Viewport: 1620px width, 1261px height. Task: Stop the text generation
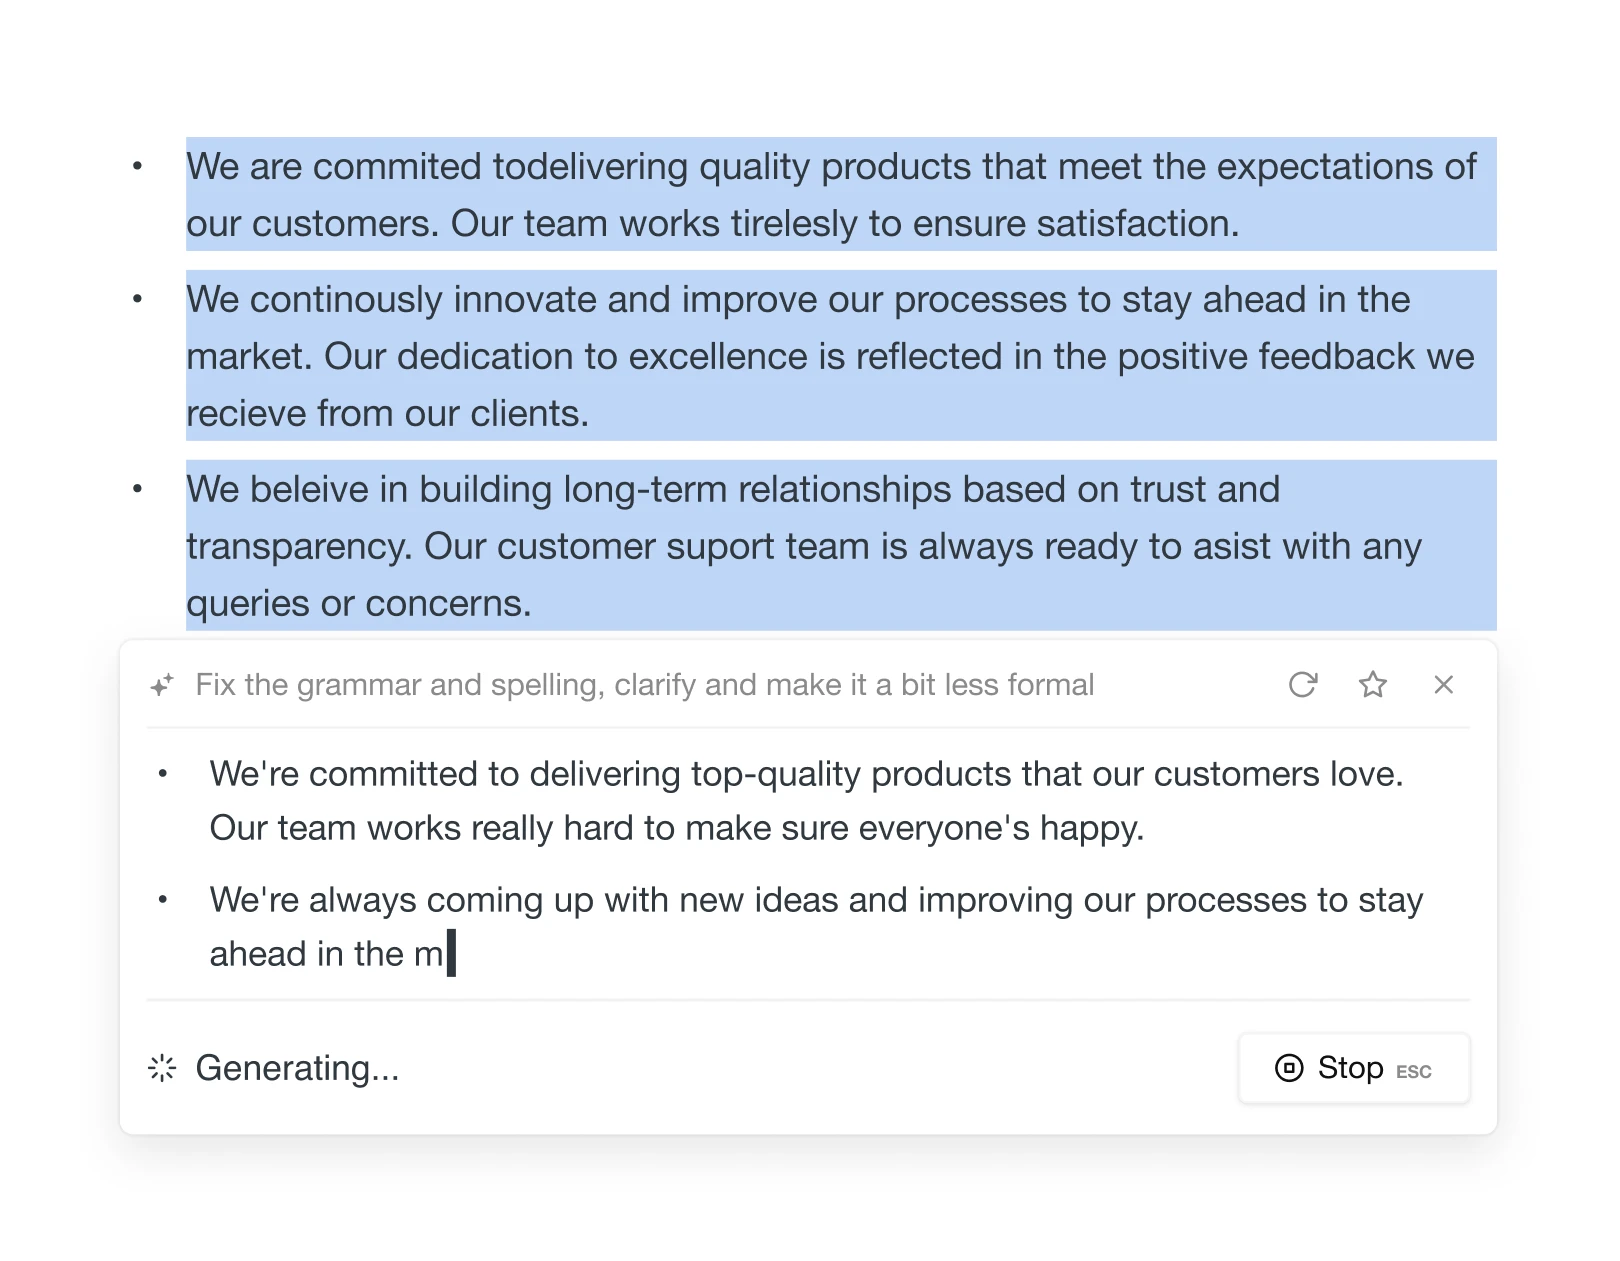[x=1353, y=1068]
